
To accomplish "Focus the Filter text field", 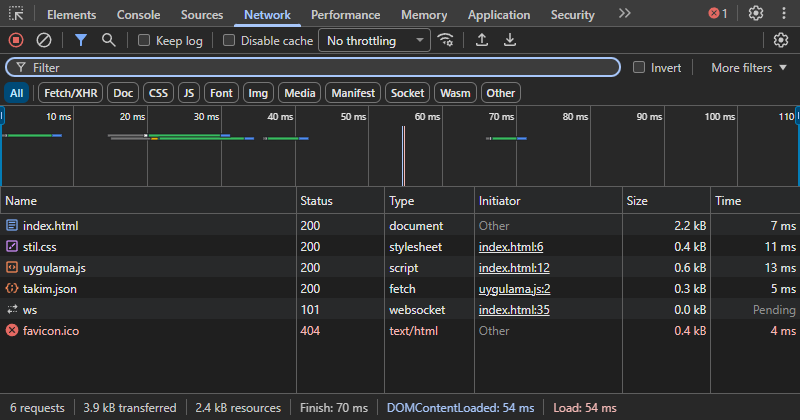I will pos(313,67).
